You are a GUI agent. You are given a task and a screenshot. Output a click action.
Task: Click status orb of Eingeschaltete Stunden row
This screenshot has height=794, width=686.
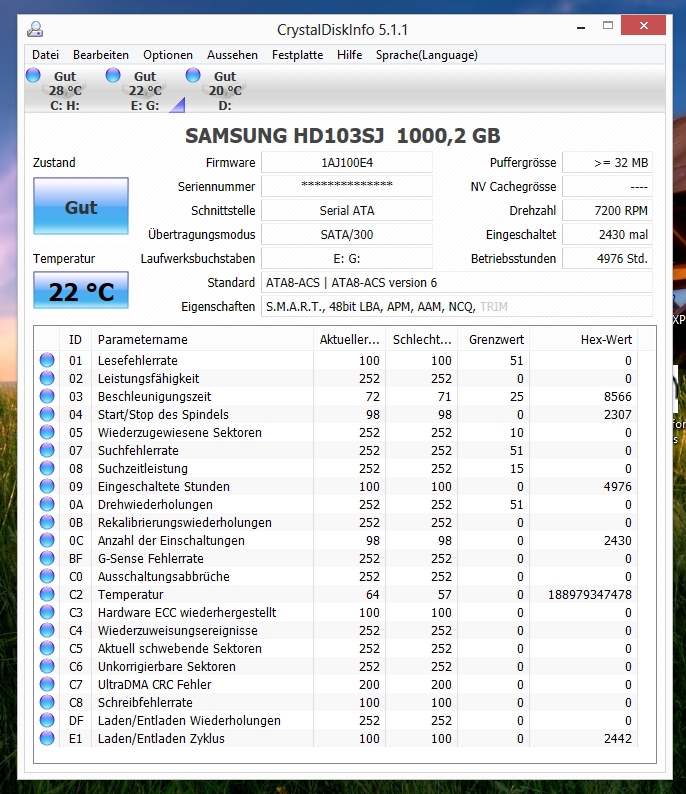pos(47,486)
